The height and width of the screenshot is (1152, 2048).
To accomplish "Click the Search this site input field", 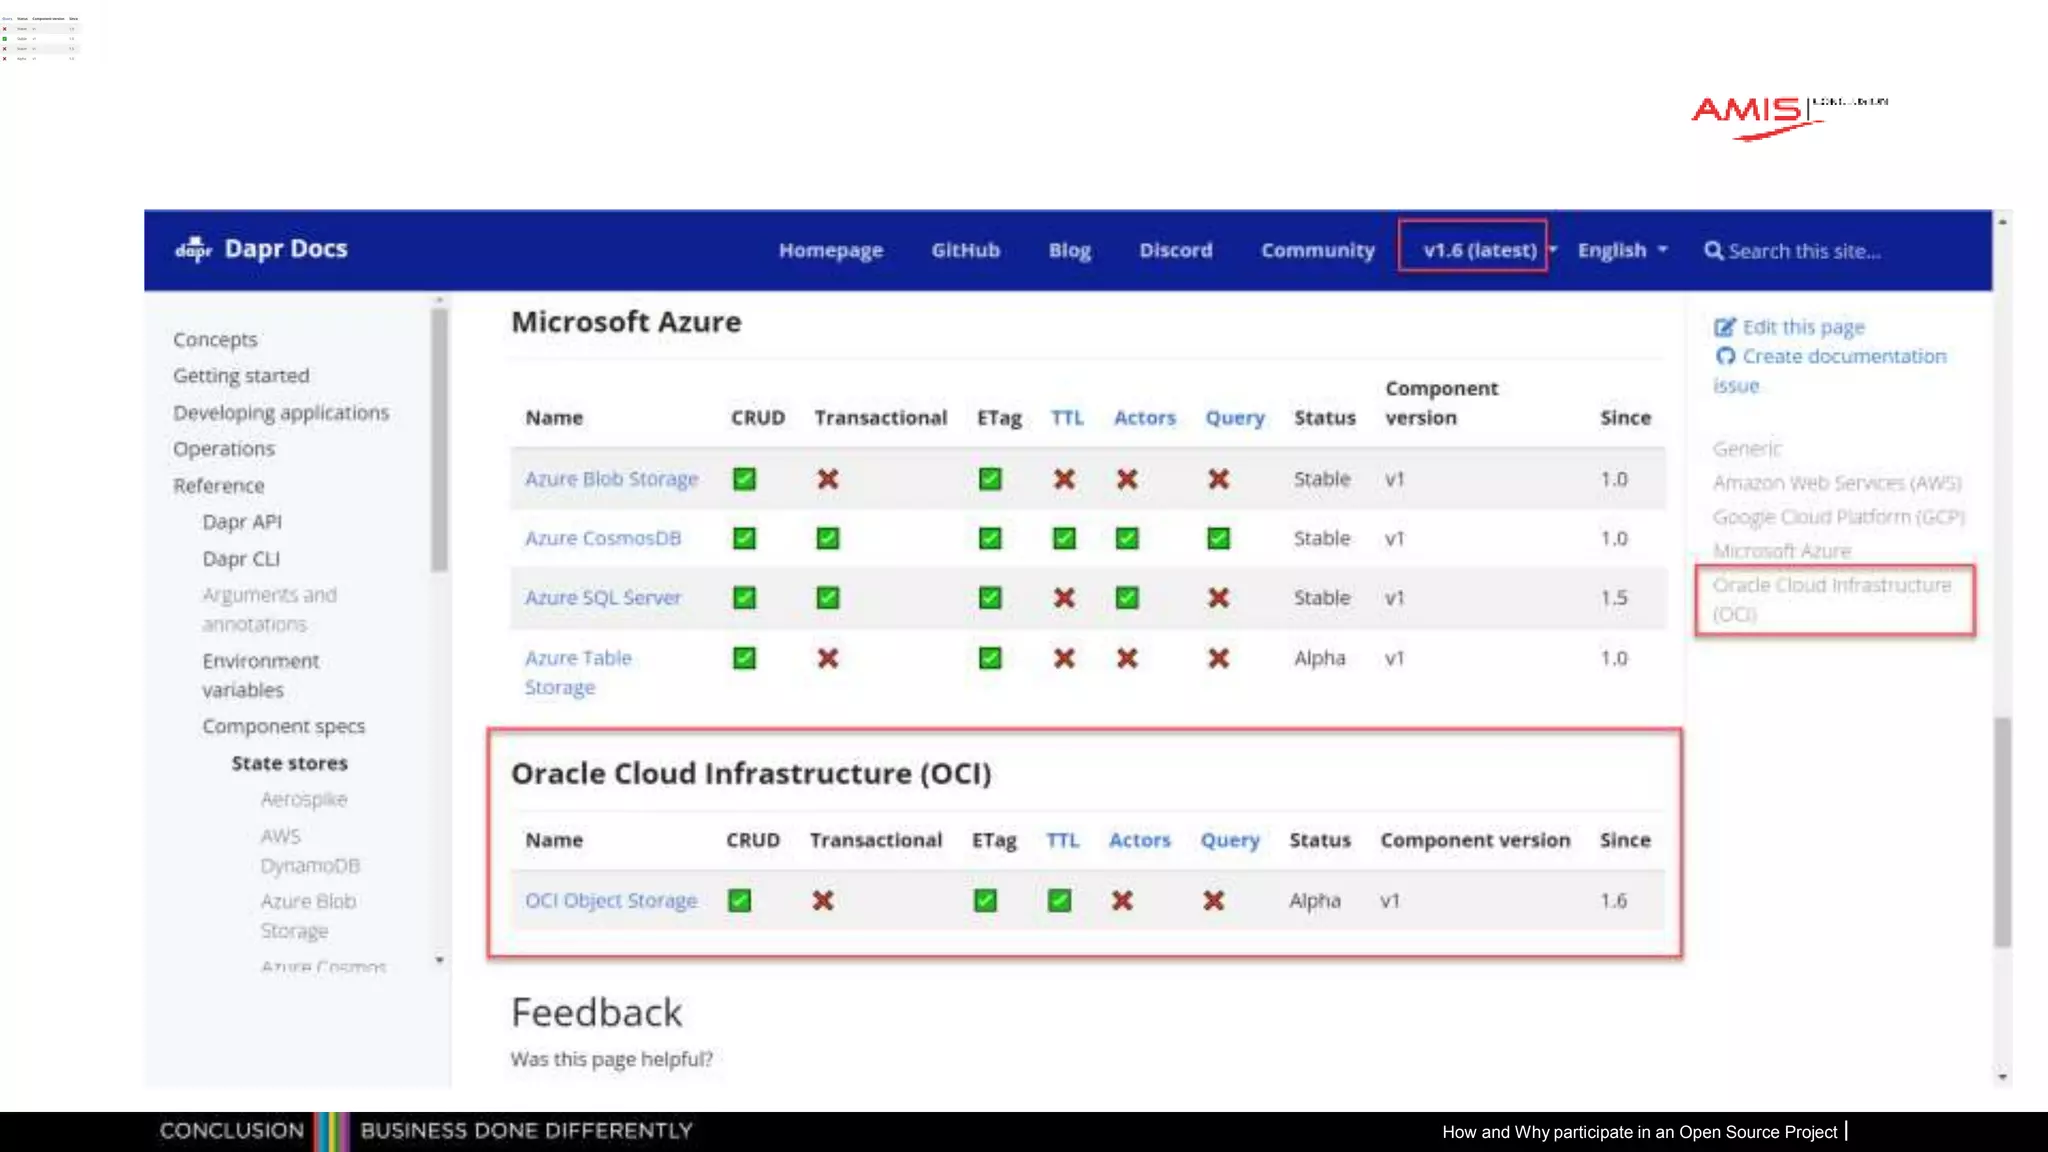I will point(1805,251).
